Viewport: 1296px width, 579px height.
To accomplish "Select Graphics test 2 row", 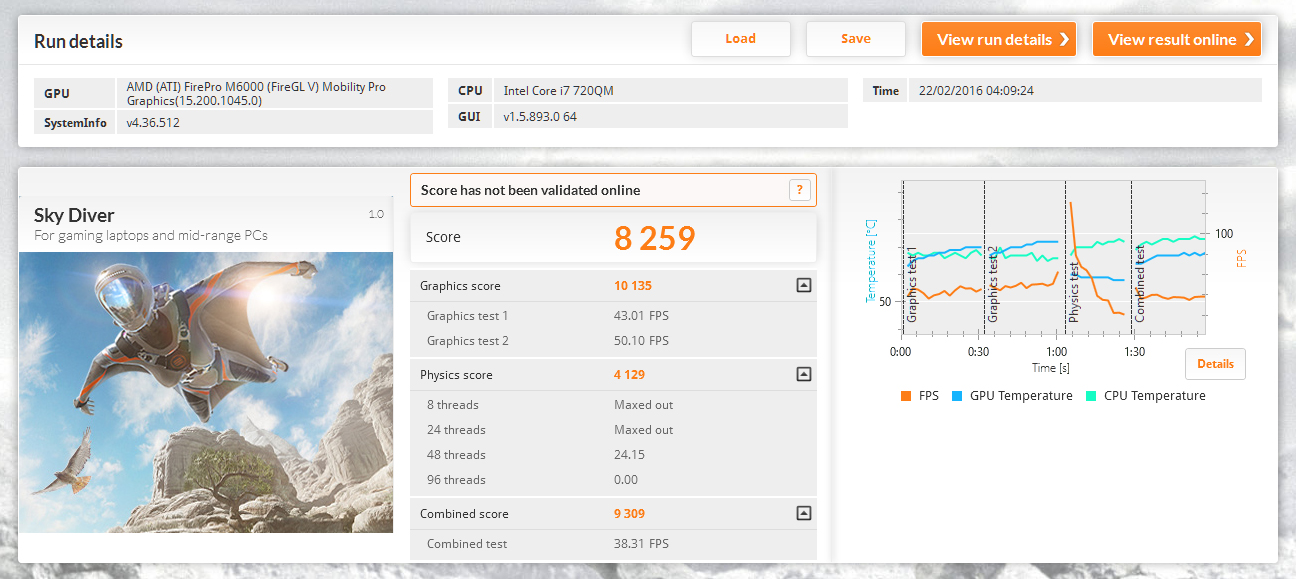I will pos(613,341).
